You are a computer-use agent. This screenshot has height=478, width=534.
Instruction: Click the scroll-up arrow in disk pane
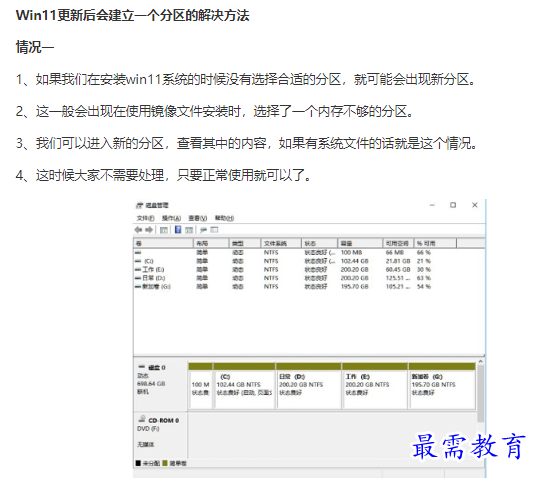click(481, 362)
